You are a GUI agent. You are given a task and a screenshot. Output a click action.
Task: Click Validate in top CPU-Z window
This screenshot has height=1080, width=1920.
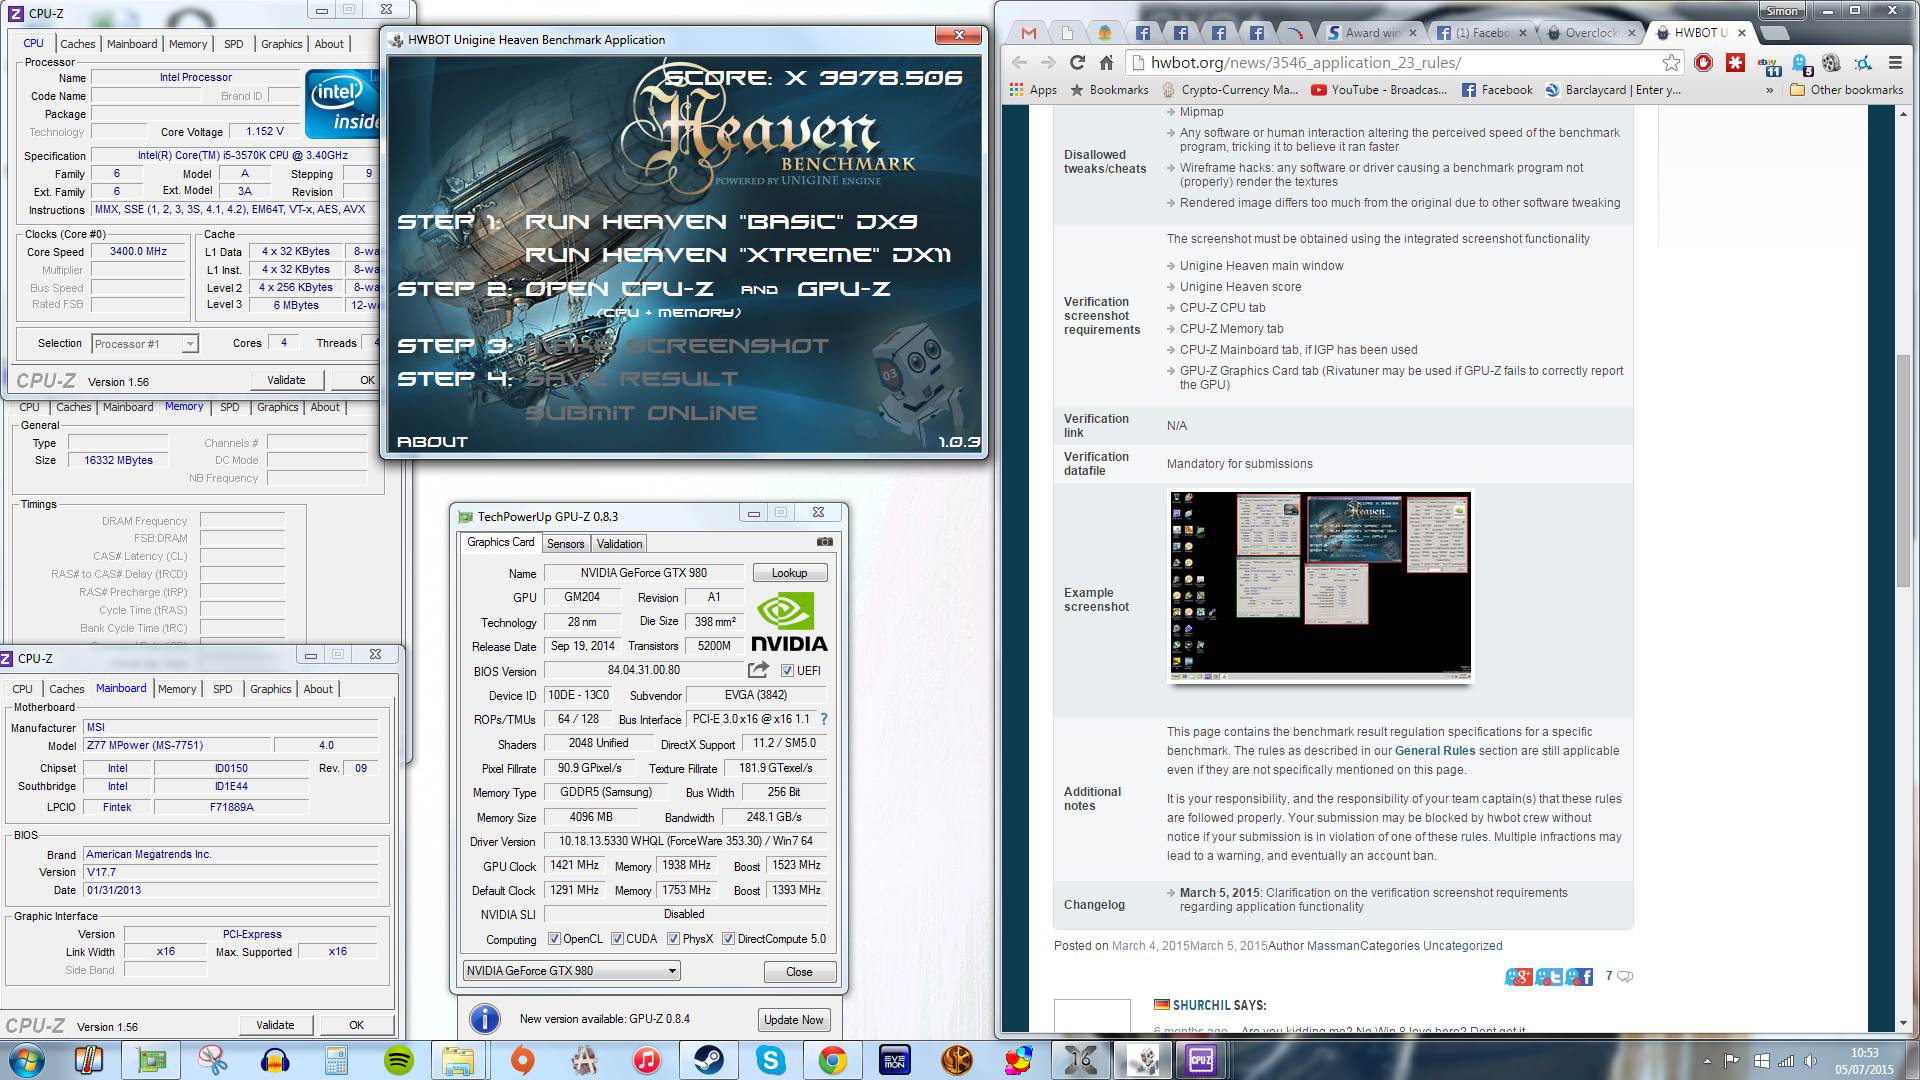click(x=286, y=380)
